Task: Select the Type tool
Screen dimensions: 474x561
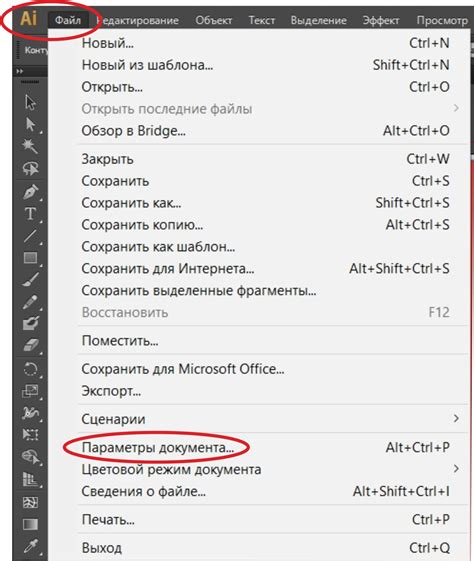Action: tap(30, 214)
